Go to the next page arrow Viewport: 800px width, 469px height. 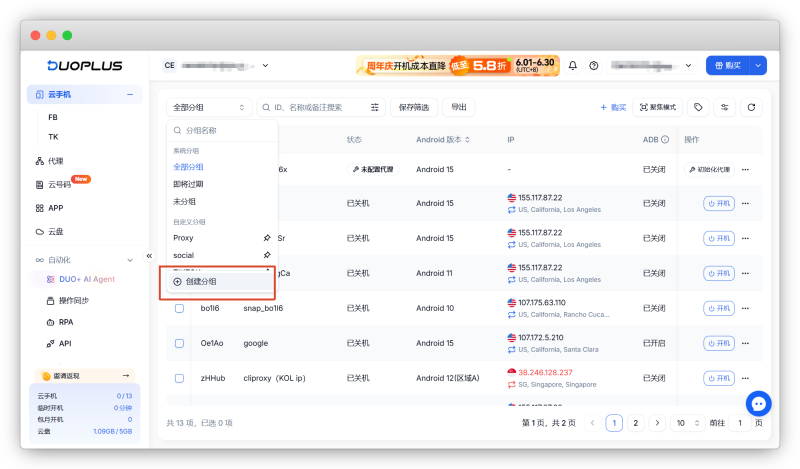pyautogui.click(x=657, y=423)
